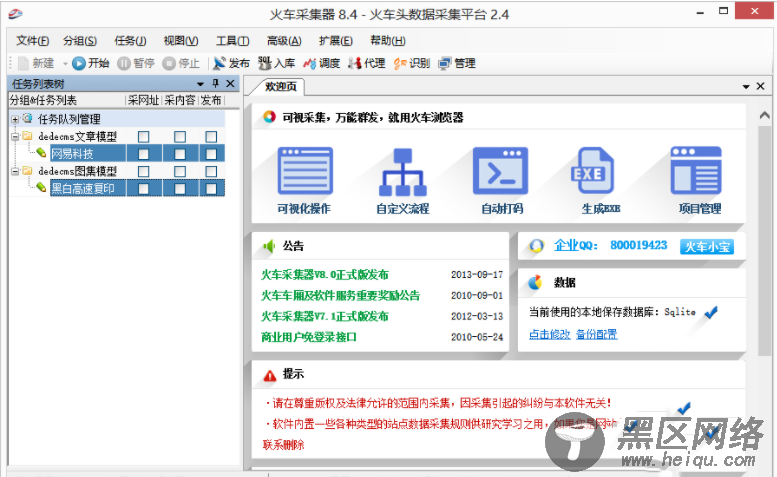Image resolution: width=777 pixels, height=477 pixels.
Task: Open the 新建 dropdown arrow
Action: tap(65, 64)
